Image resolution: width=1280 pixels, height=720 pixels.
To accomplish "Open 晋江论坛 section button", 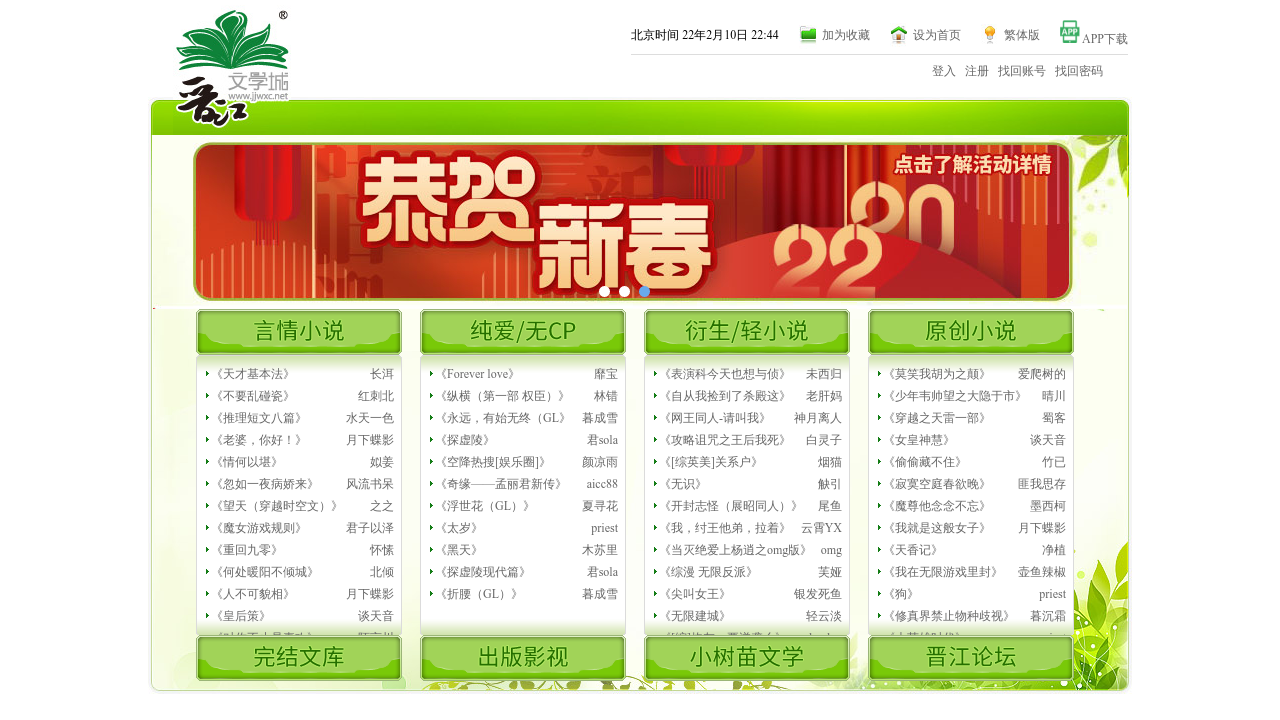I will 971,658.
